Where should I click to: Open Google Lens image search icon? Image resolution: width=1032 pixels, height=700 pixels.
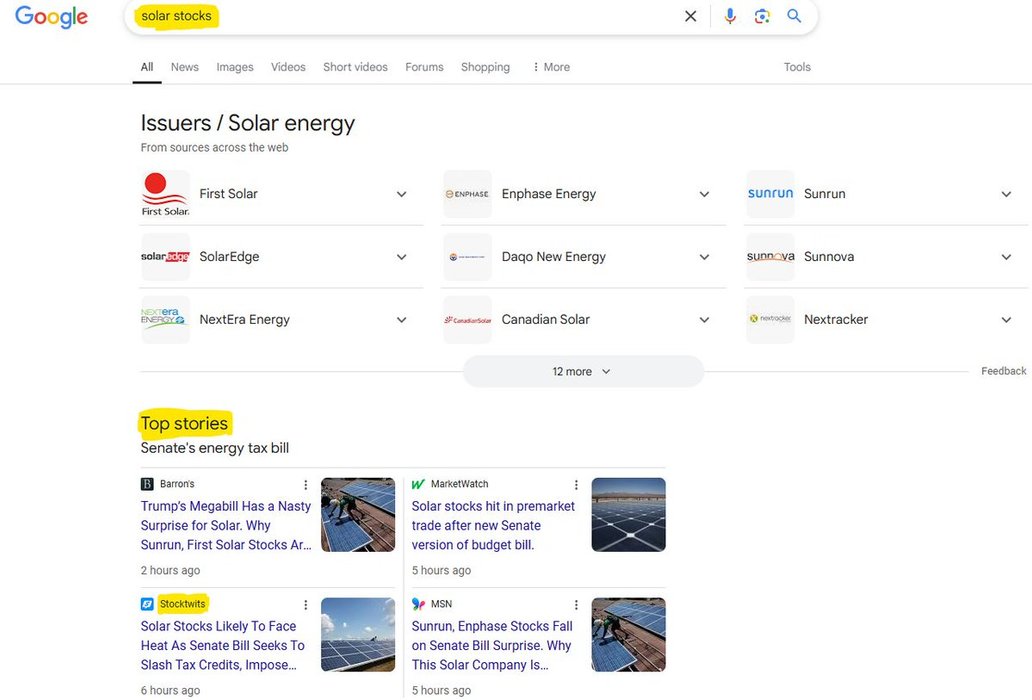pos(762,16)
